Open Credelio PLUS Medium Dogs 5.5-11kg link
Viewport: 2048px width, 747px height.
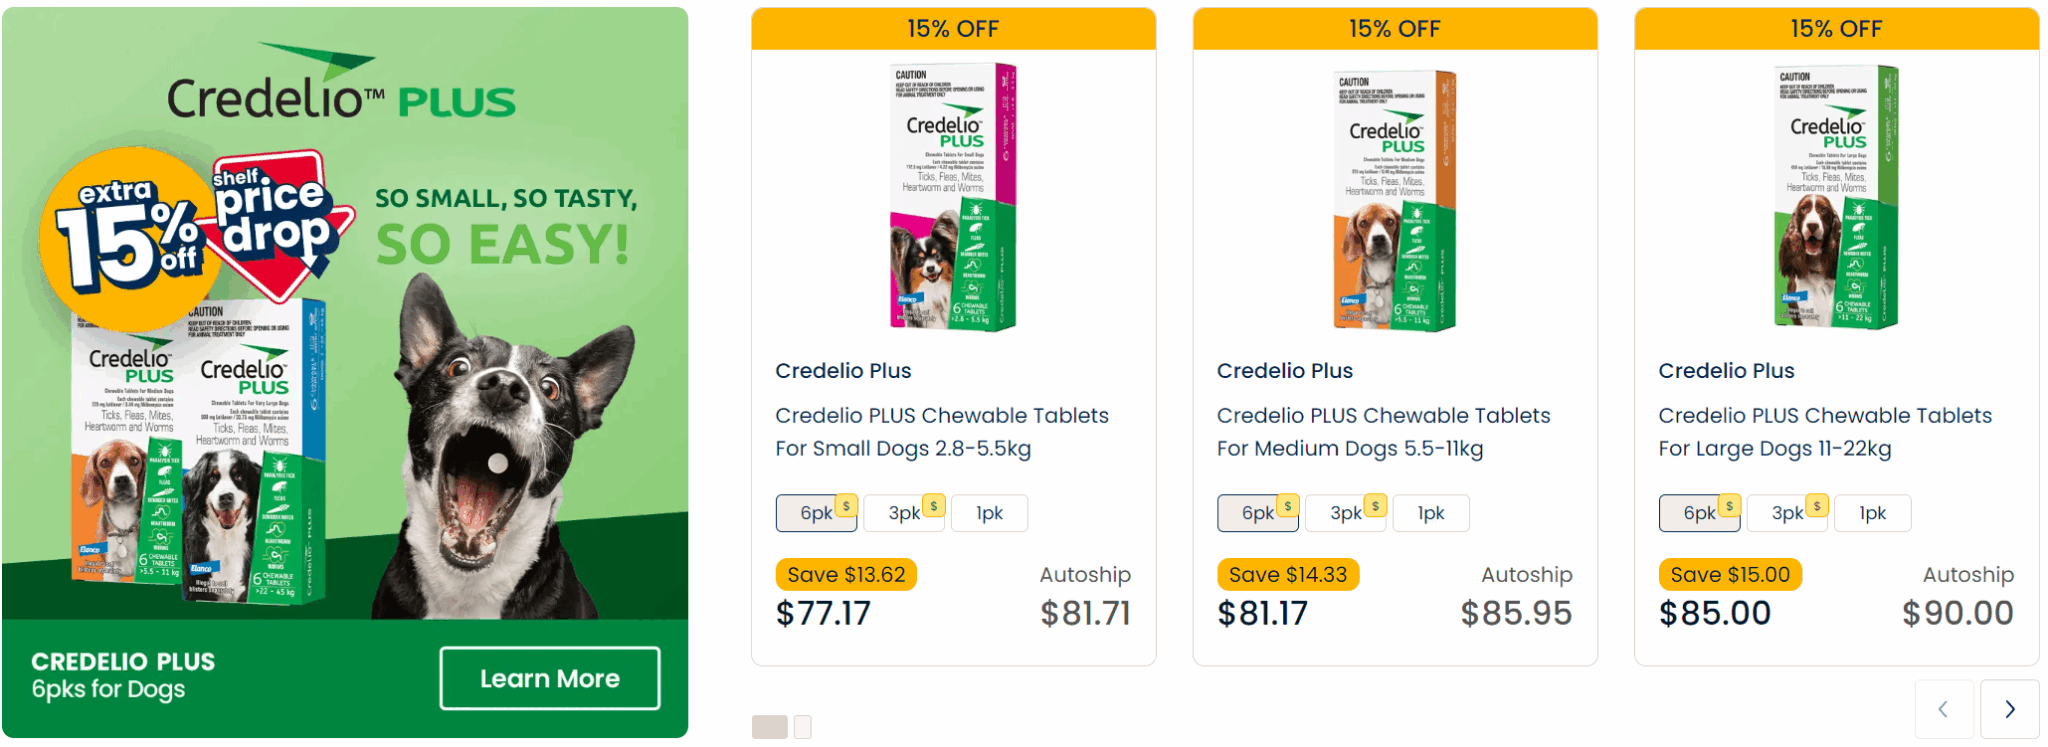(x=1383, y=431)
